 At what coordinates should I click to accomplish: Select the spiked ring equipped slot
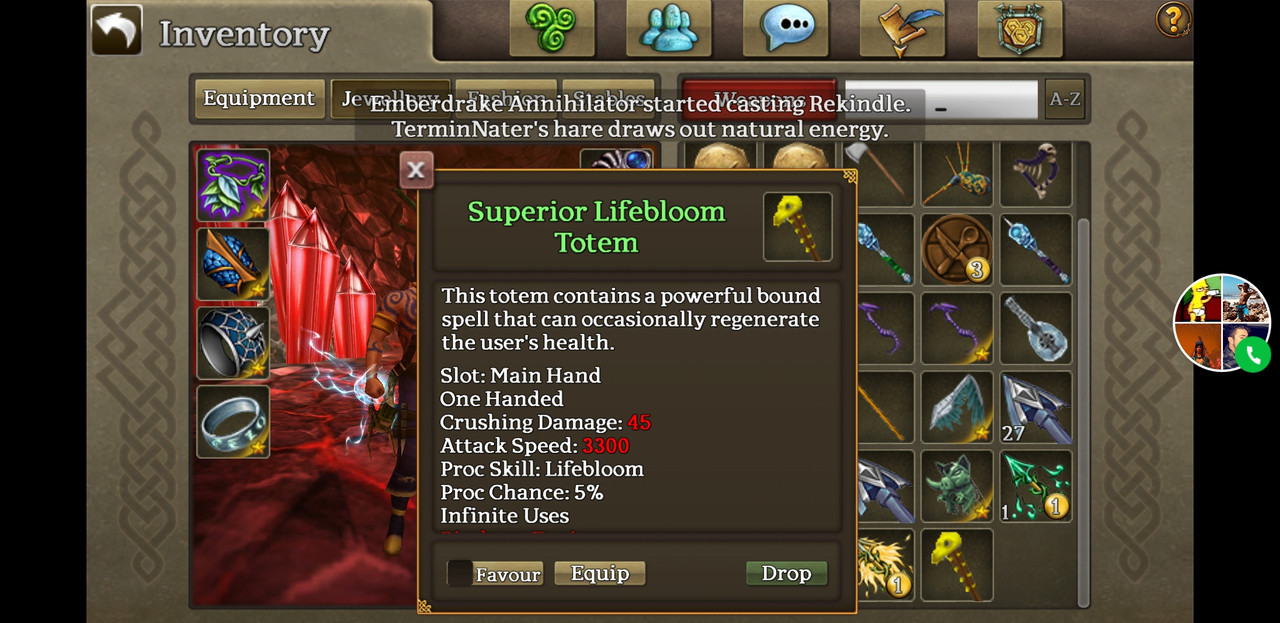(233, 343)
